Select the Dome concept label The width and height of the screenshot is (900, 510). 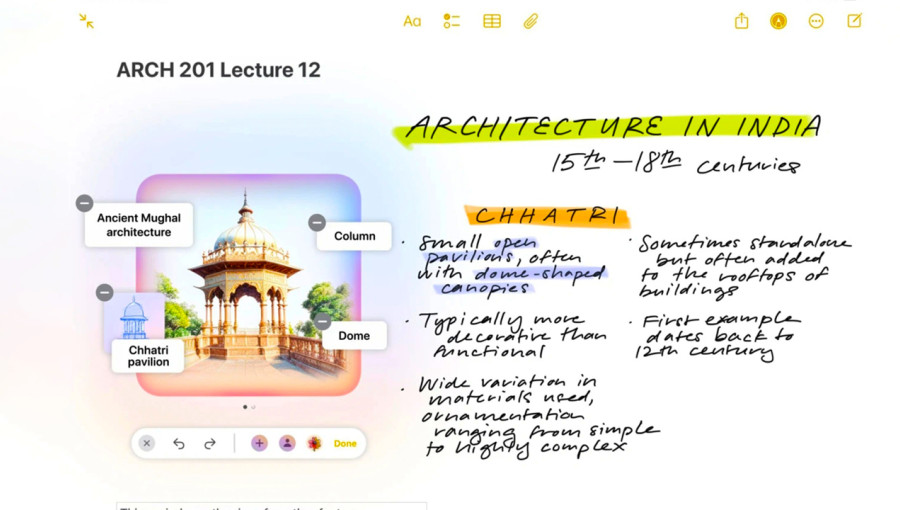354,336
